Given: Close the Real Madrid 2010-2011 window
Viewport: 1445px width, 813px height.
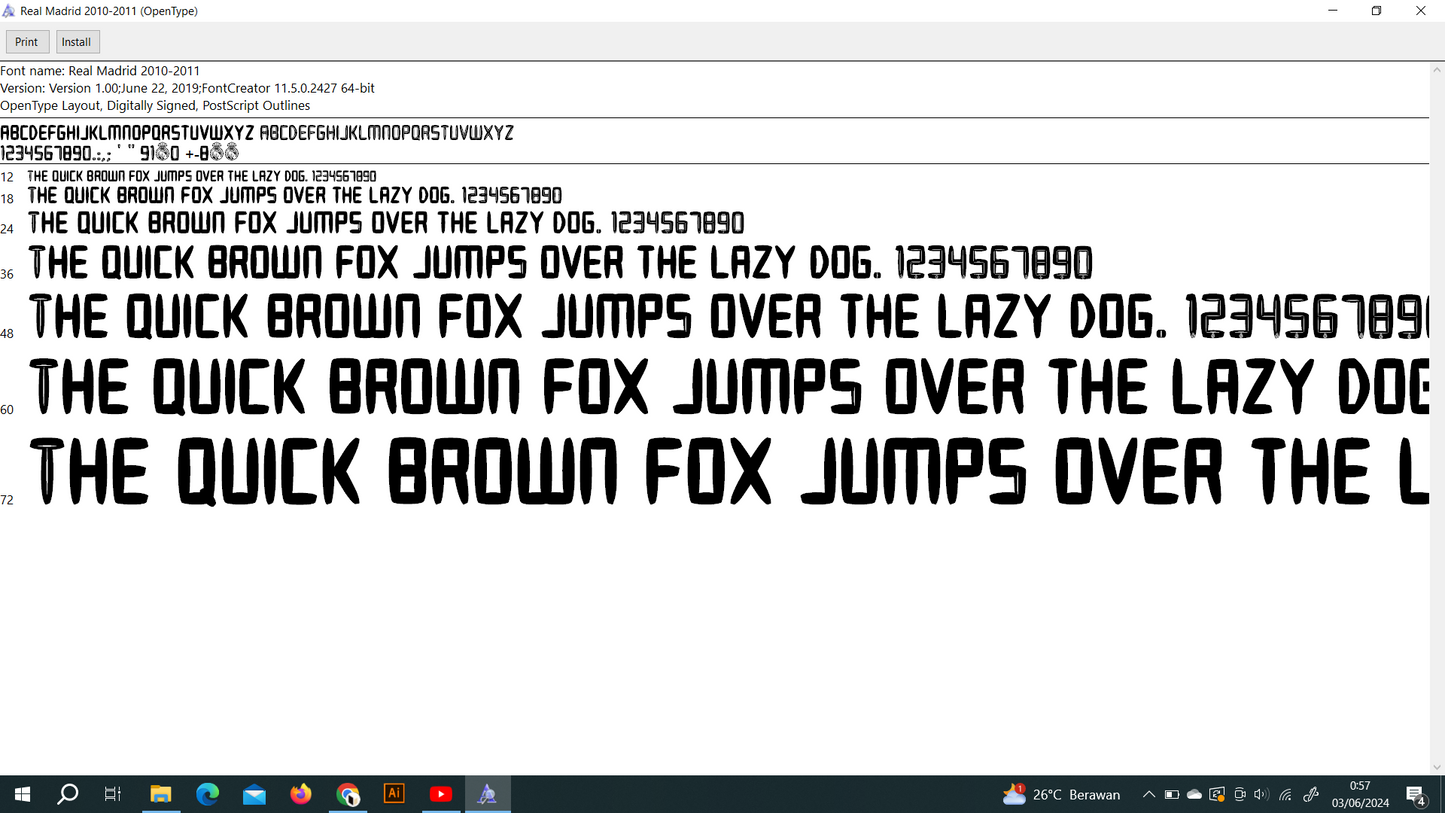Looking at the screenshot, I should click(x=1421, y=11).
